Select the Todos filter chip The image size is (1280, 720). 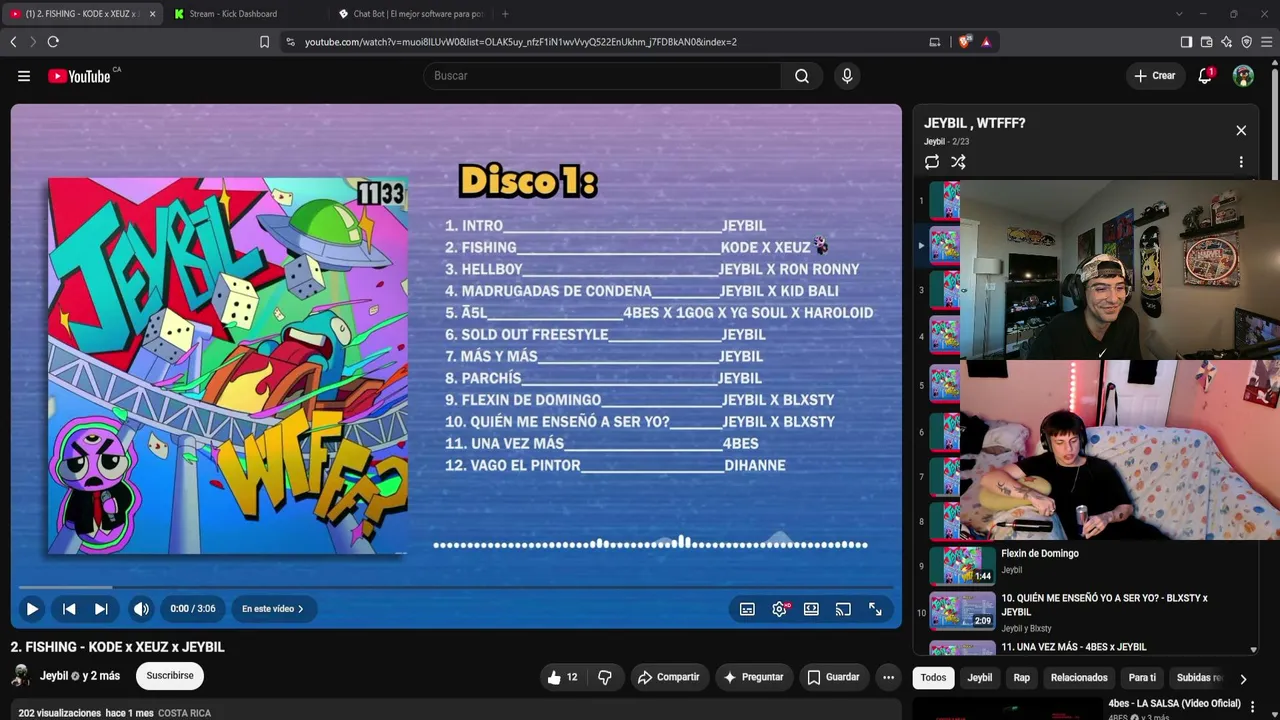(x=933, y=678)
